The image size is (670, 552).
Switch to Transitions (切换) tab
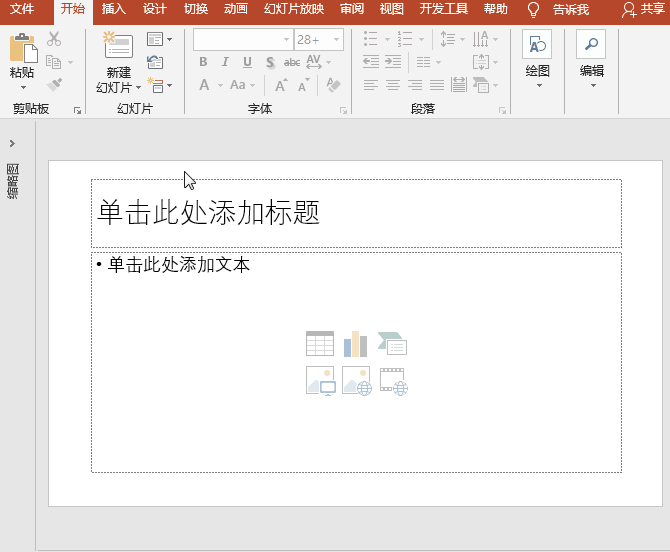pyautogui.click(x=196, y=9)
